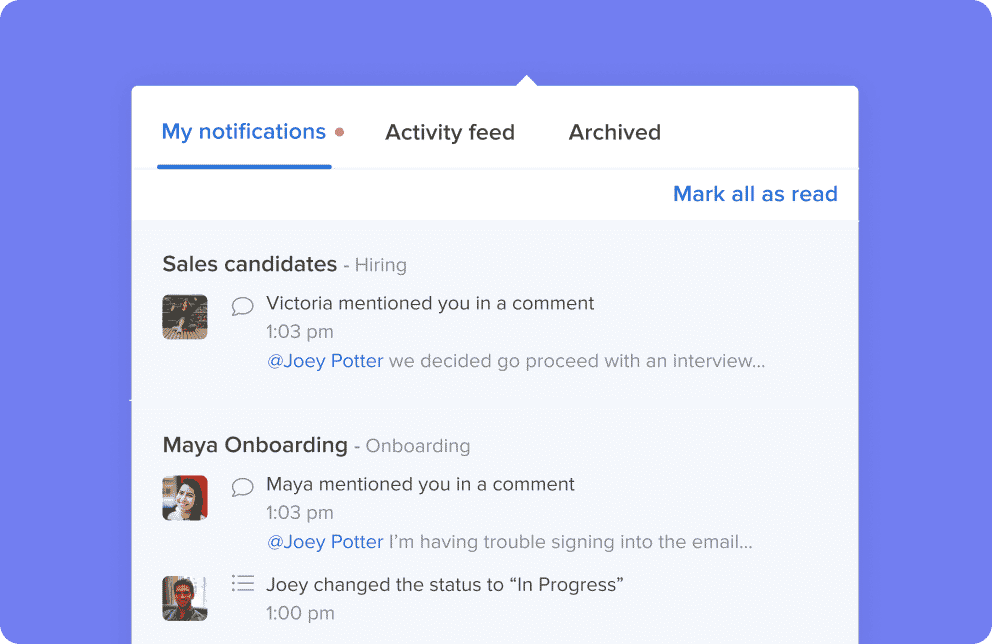The image size is (992, 644).
Task: Click the @Joey Potter mention in Maya's comment
Action: tap(325, 542)
